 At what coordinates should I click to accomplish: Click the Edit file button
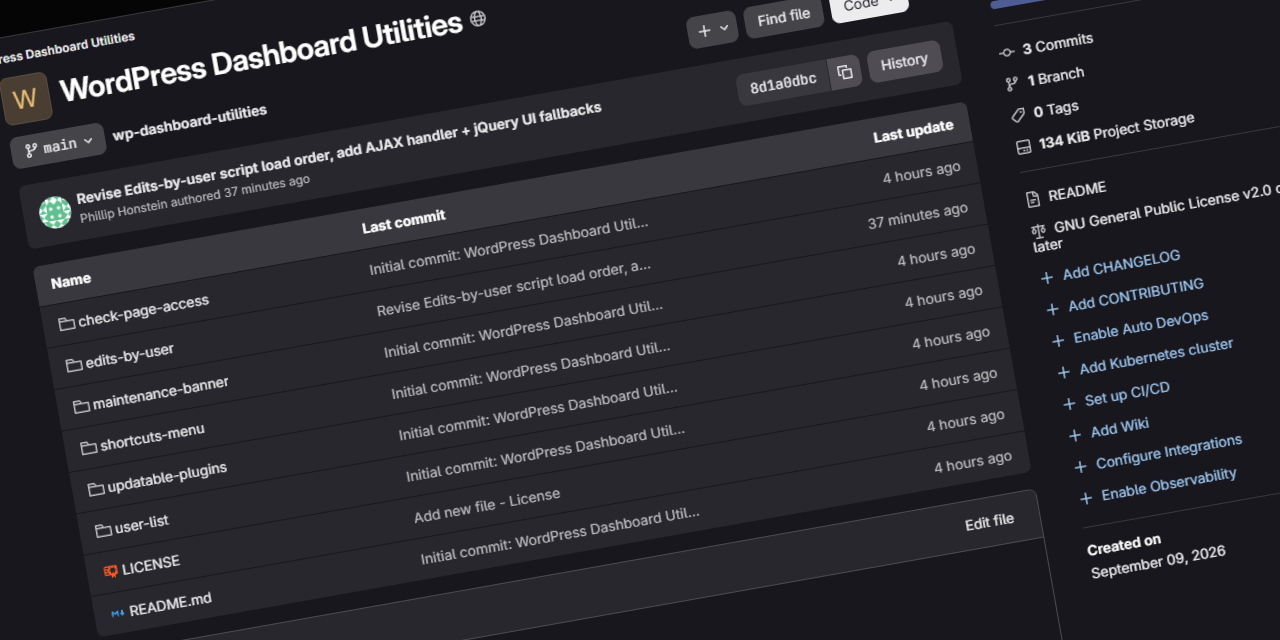(x=989, y=522)
